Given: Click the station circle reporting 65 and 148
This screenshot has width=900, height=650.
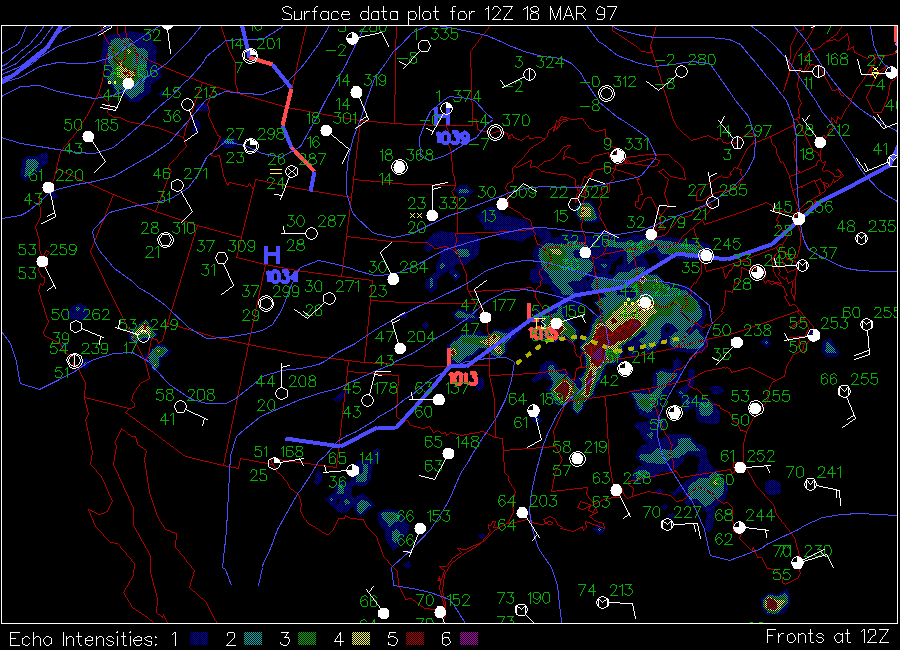Looking at the screenshot, I should point(448,454).
